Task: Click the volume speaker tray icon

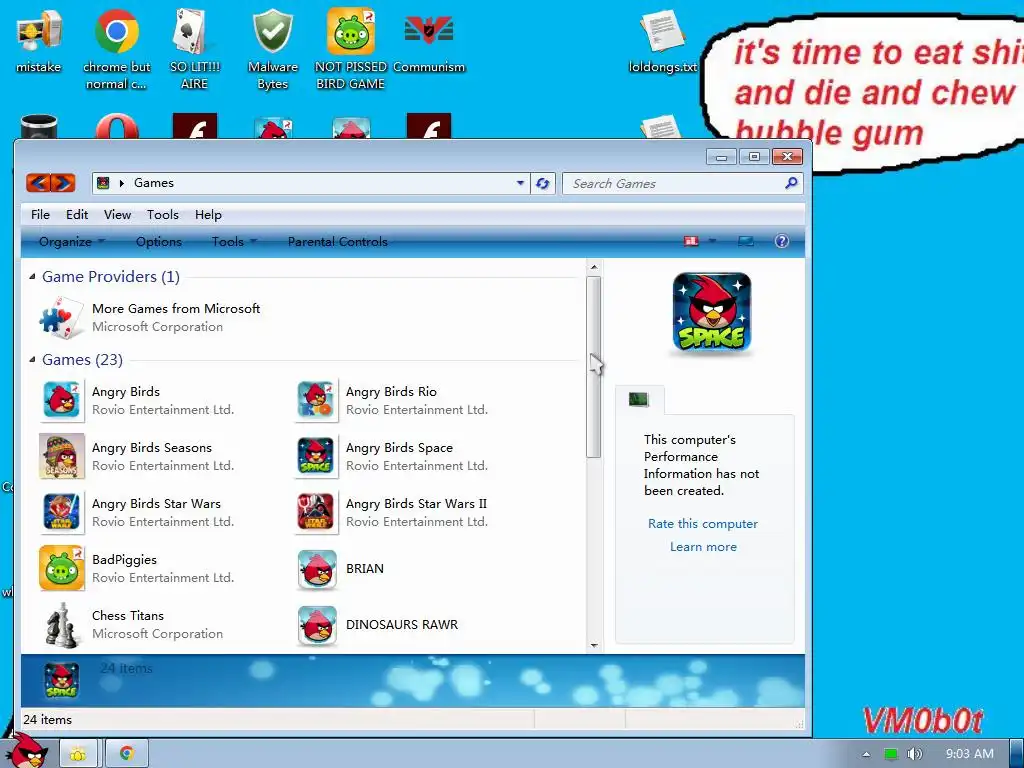Action: point(915,754)
